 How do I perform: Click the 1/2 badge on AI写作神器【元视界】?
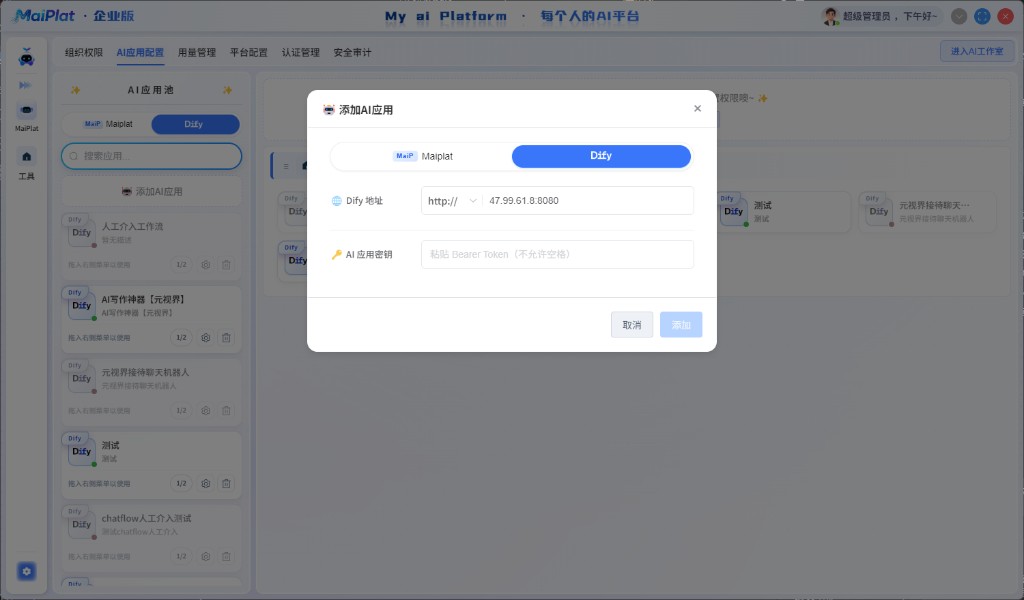coord(182,338)
